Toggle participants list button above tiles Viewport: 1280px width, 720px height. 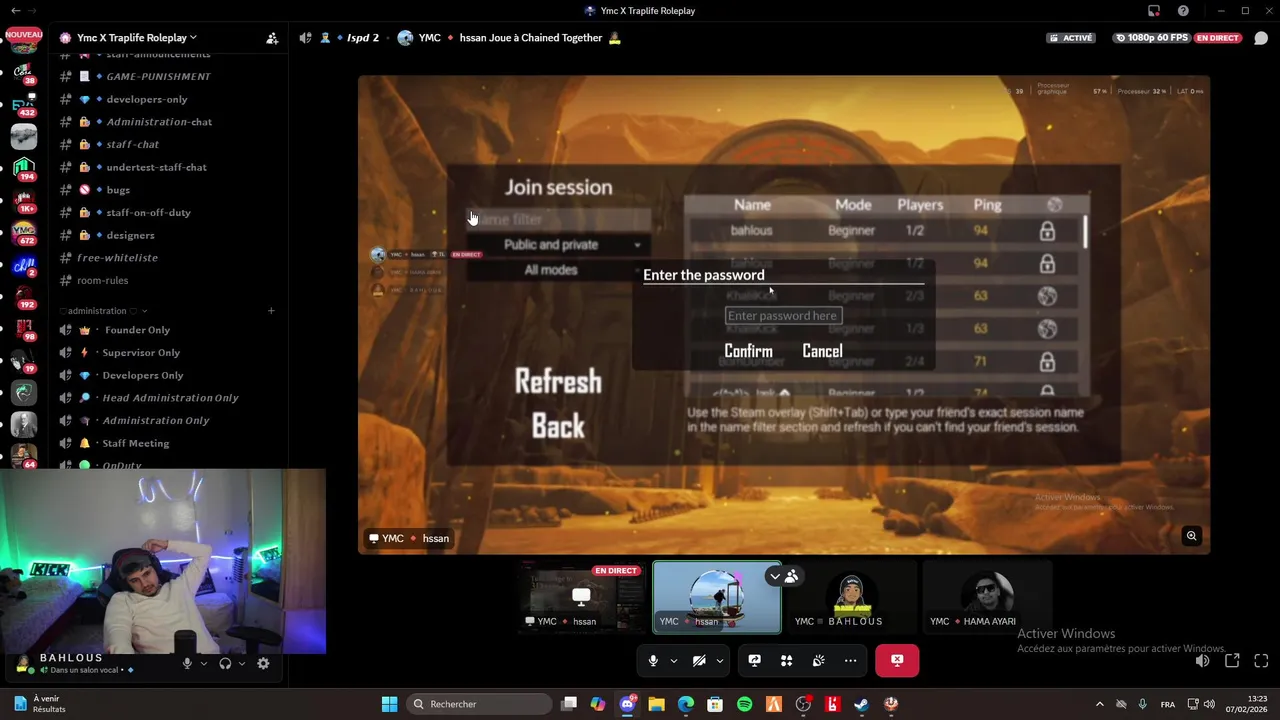tap(783, 576)
